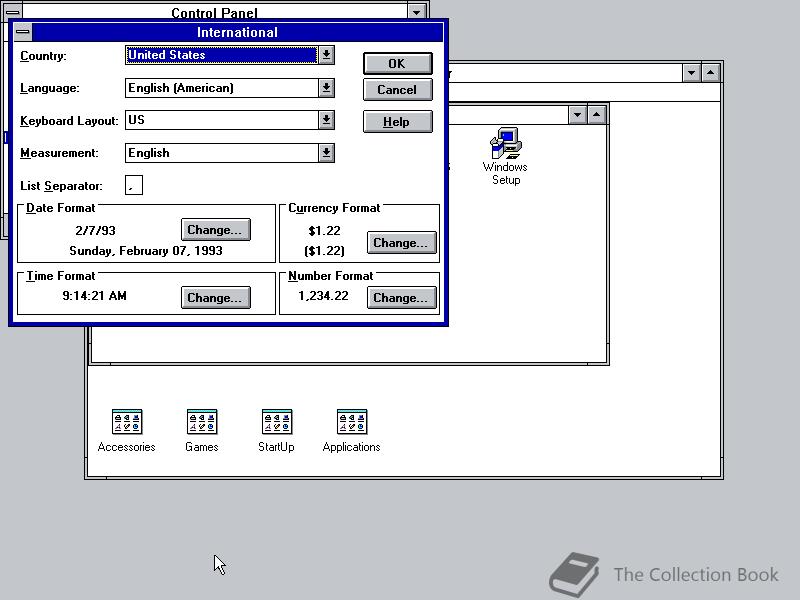Open Help for International settings

[397, 122]
